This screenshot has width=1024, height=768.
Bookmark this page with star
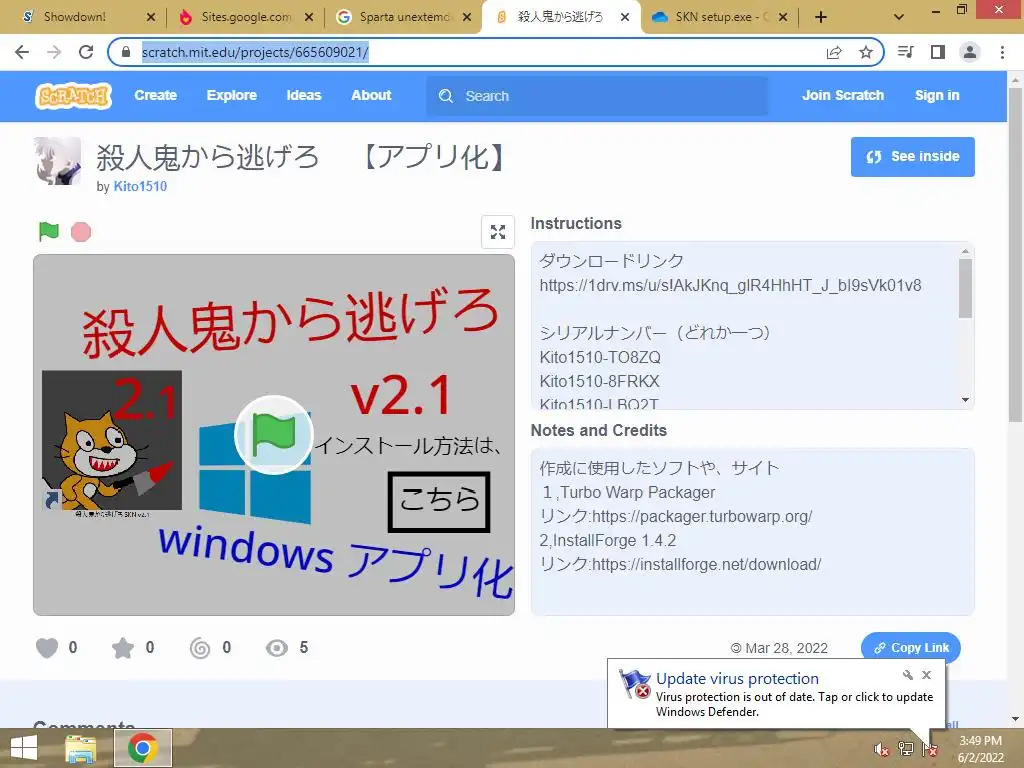(x=866, y=52)
